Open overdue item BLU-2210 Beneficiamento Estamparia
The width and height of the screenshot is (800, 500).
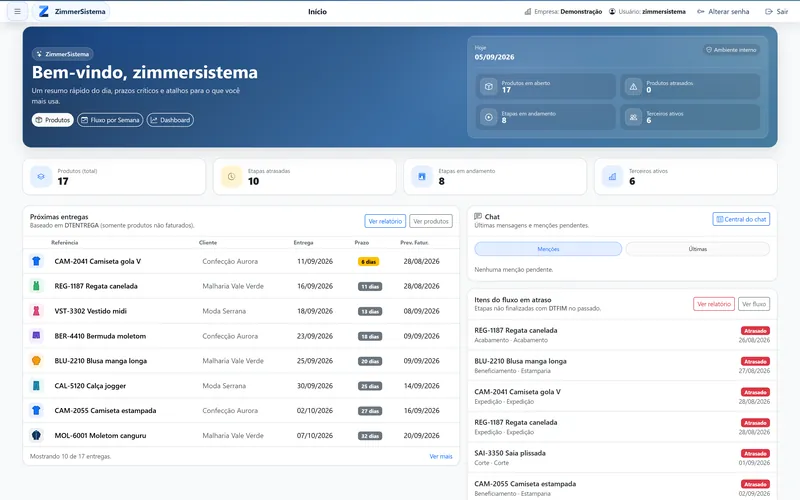[x=622, y=365]
